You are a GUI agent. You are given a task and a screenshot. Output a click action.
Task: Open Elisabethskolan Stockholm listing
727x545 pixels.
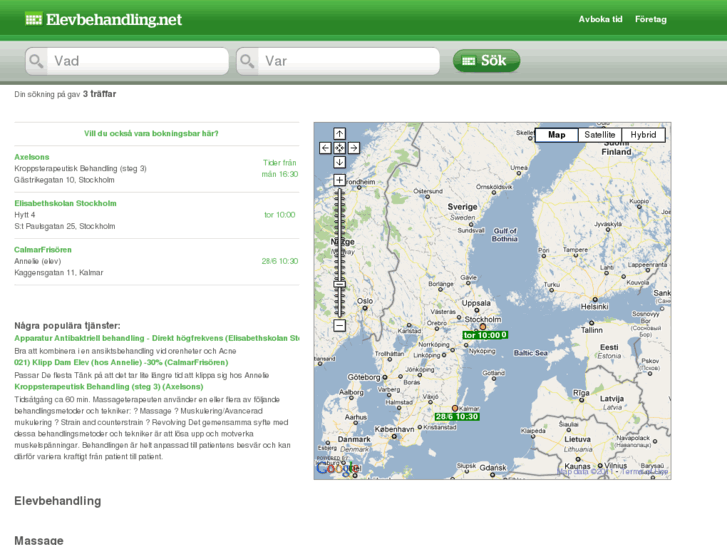coord(65,203)
